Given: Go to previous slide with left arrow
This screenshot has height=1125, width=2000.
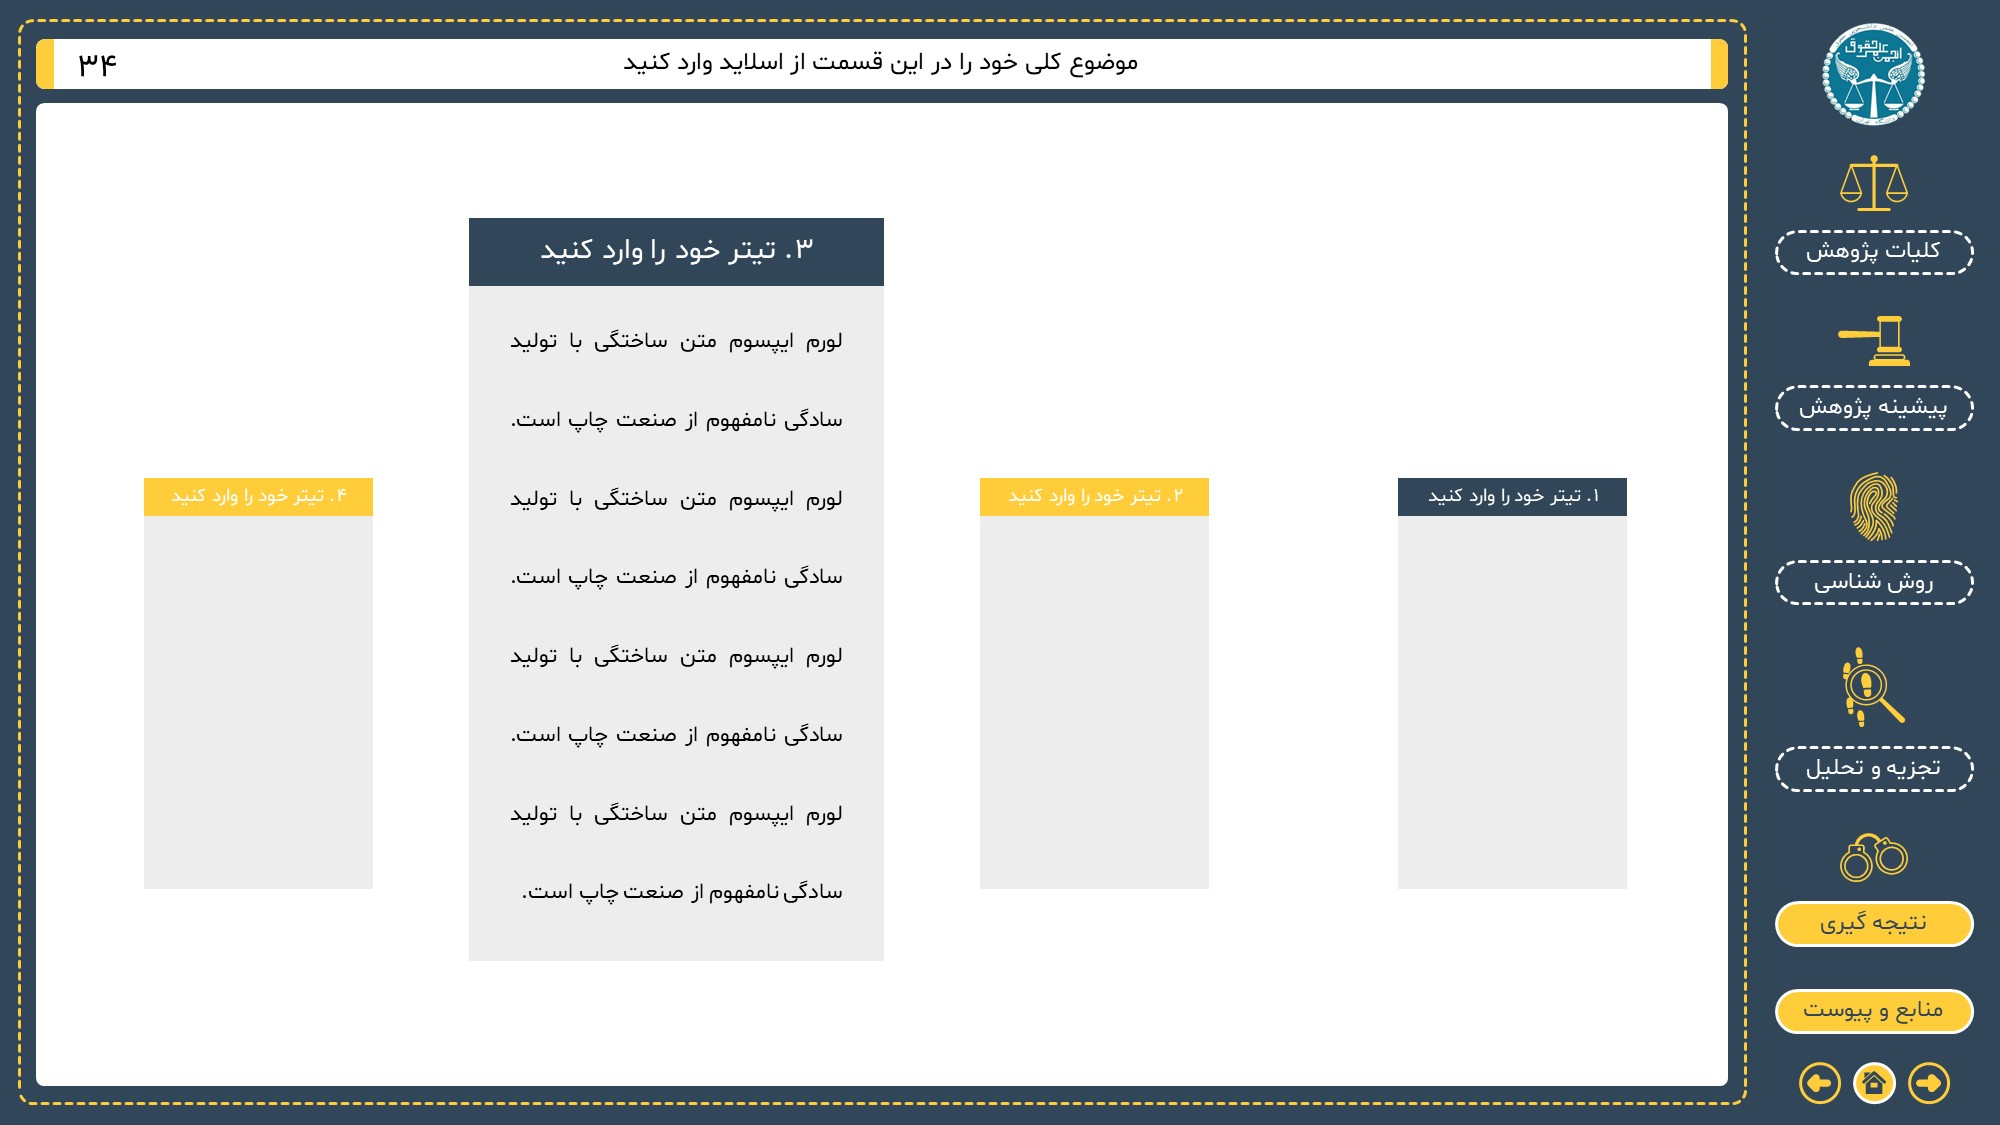Looking at the screenshot, I should click(1819, 1083).
